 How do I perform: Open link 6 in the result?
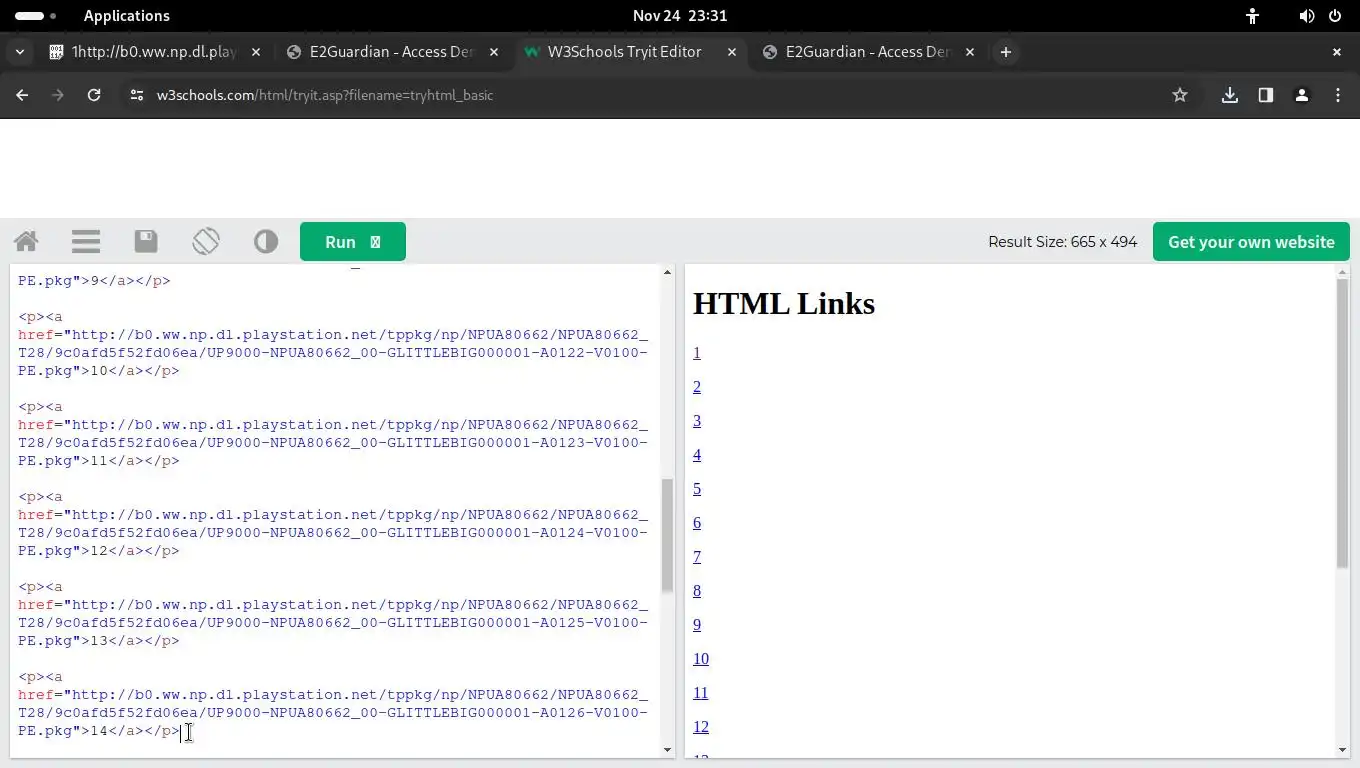point(697,523)
